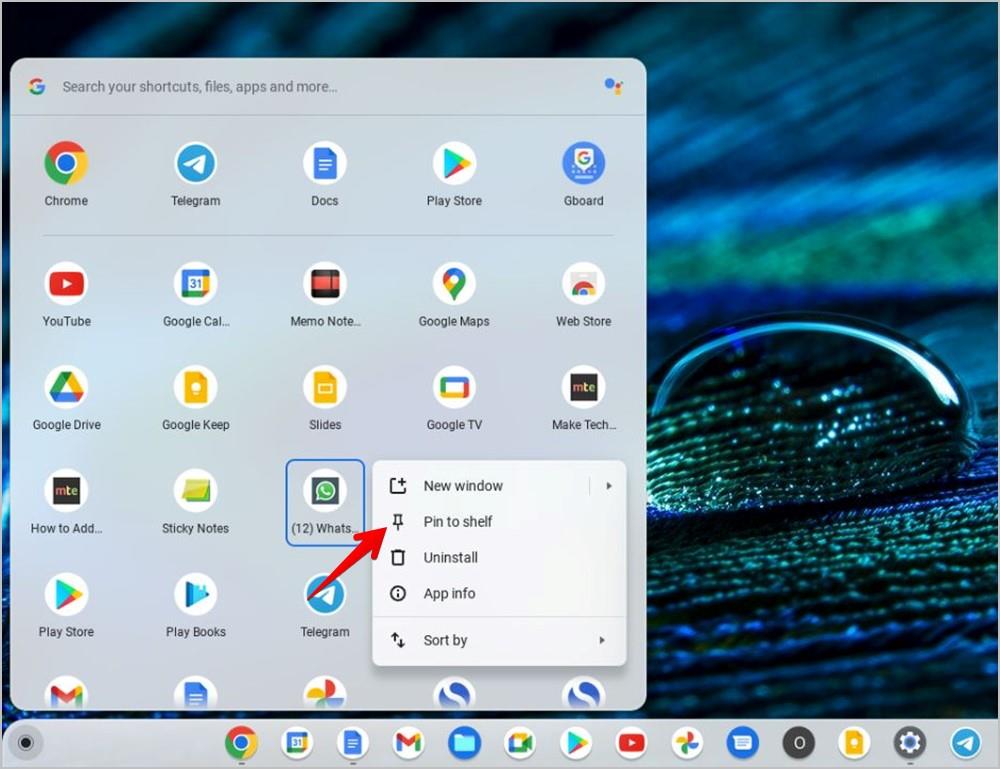Open the Slides app
Image resolution: width=1000 pixels, height=769 pixels.
325,387
